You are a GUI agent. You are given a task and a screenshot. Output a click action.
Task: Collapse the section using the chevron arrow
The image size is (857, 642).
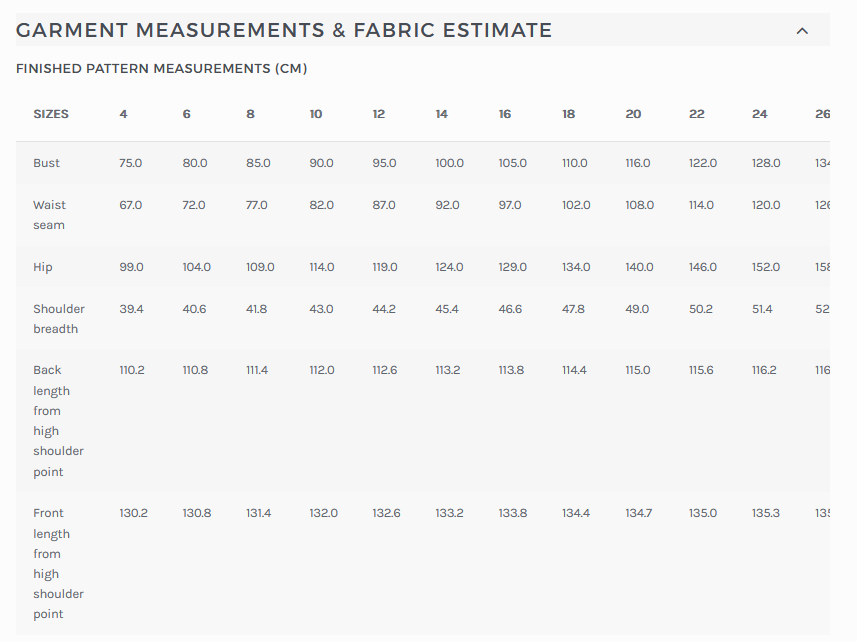point(801,31)
